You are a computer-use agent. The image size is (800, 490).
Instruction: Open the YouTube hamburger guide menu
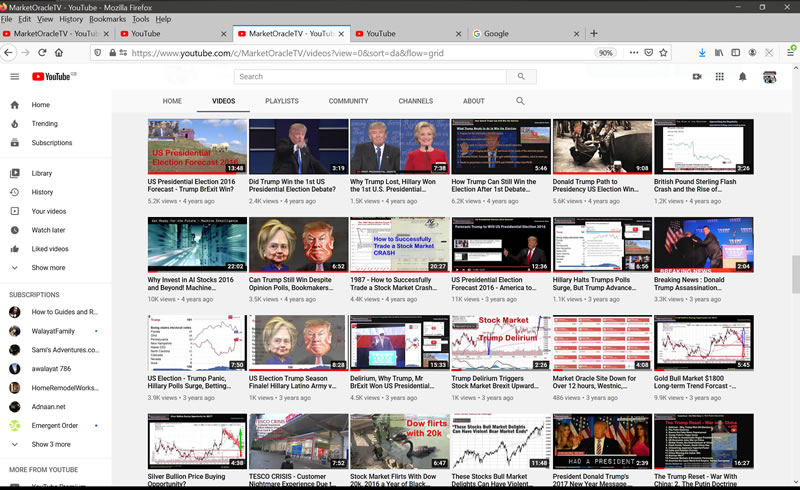click(x=14, y=76)
